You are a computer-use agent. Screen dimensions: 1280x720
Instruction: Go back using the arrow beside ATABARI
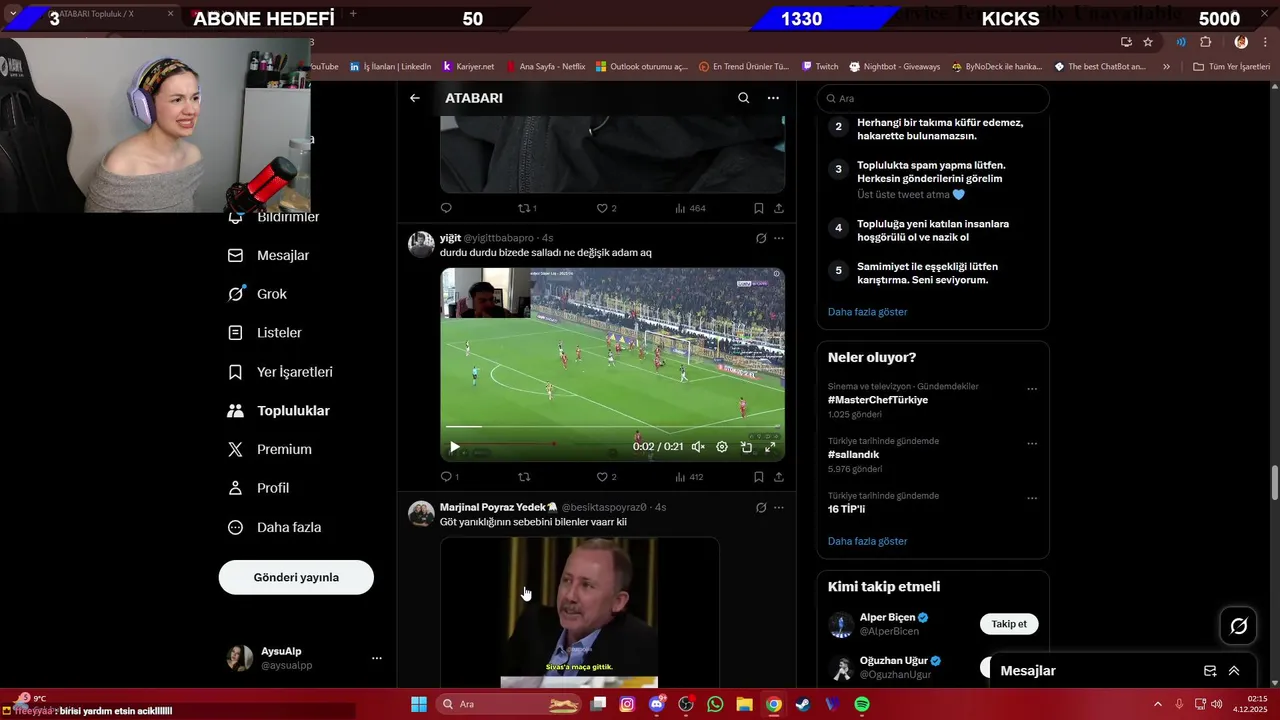[x=415, y=98]
